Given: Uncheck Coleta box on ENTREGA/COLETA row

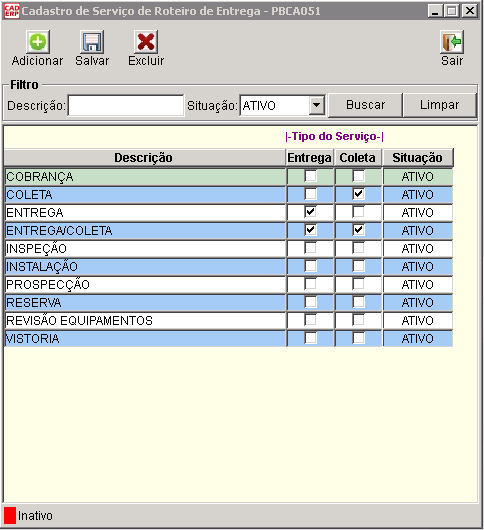Looking at the screenshot, I should pyautogui.click(x=358, y=230).
